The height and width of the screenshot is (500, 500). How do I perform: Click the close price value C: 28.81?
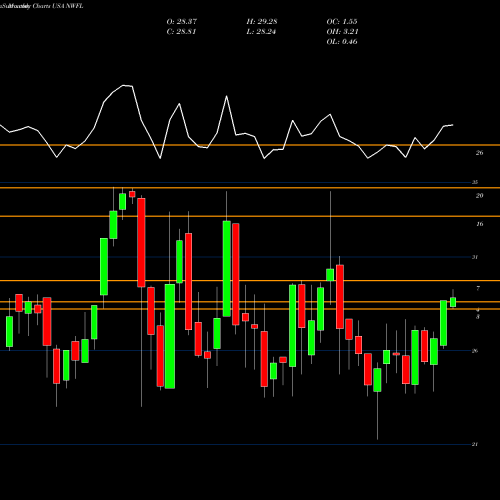click(x=181, y=32)
